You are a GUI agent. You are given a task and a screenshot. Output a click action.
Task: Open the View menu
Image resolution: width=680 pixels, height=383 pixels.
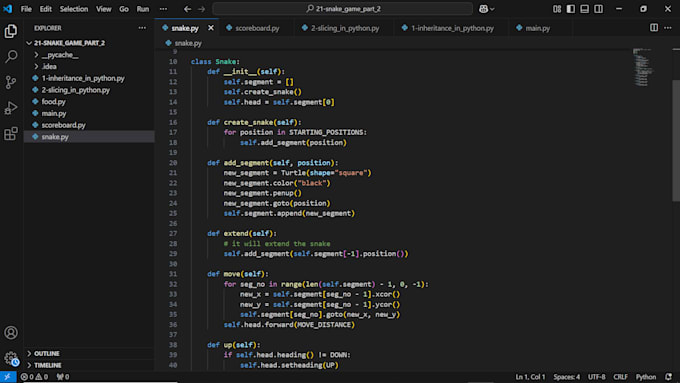[104, 9]
